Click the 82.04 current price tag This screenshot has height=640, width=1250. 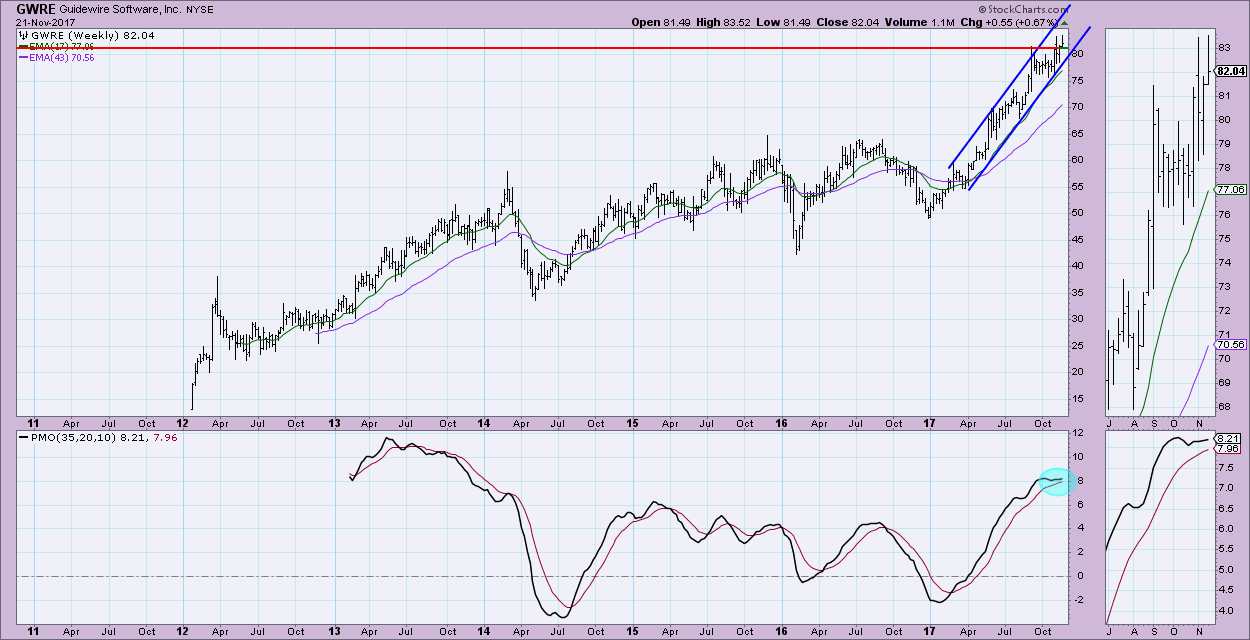click(1229, 71)
